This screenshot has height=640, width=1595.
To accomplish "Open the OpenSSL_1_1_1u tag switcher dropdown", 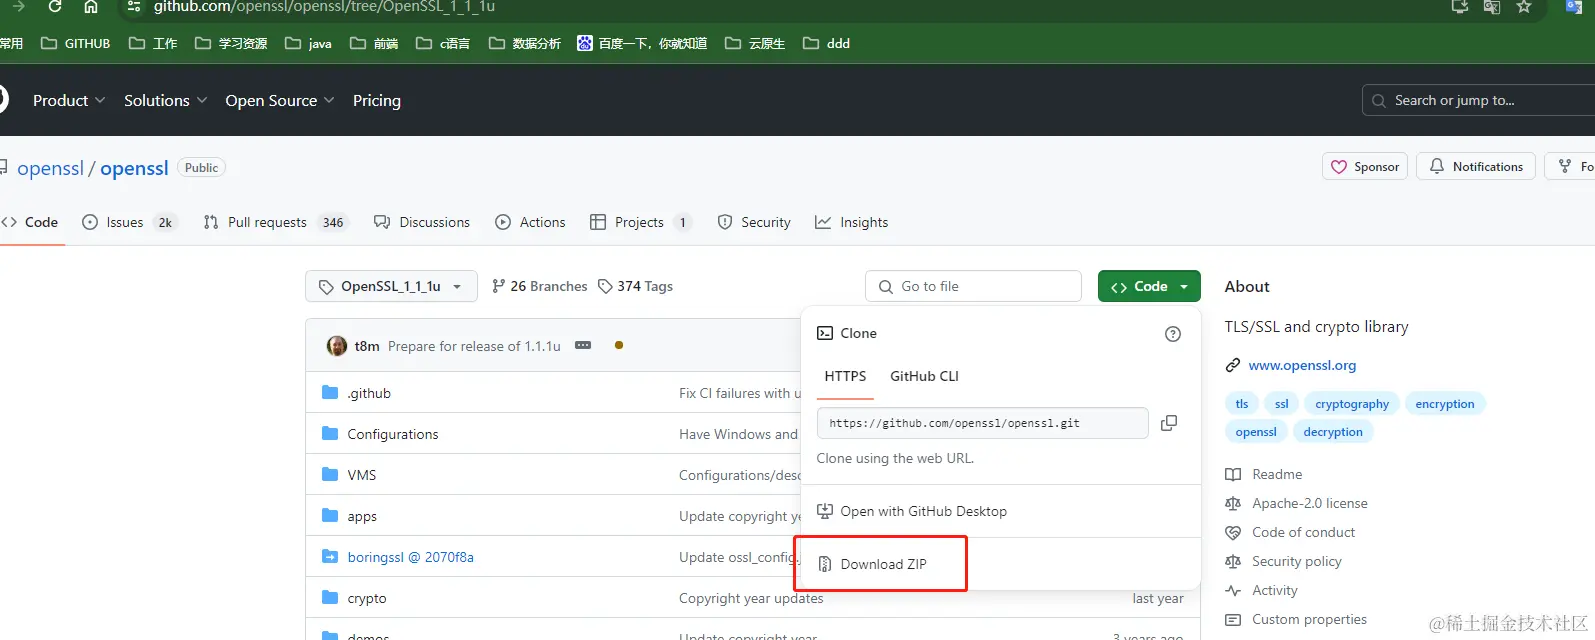I will tap(391, 286).
